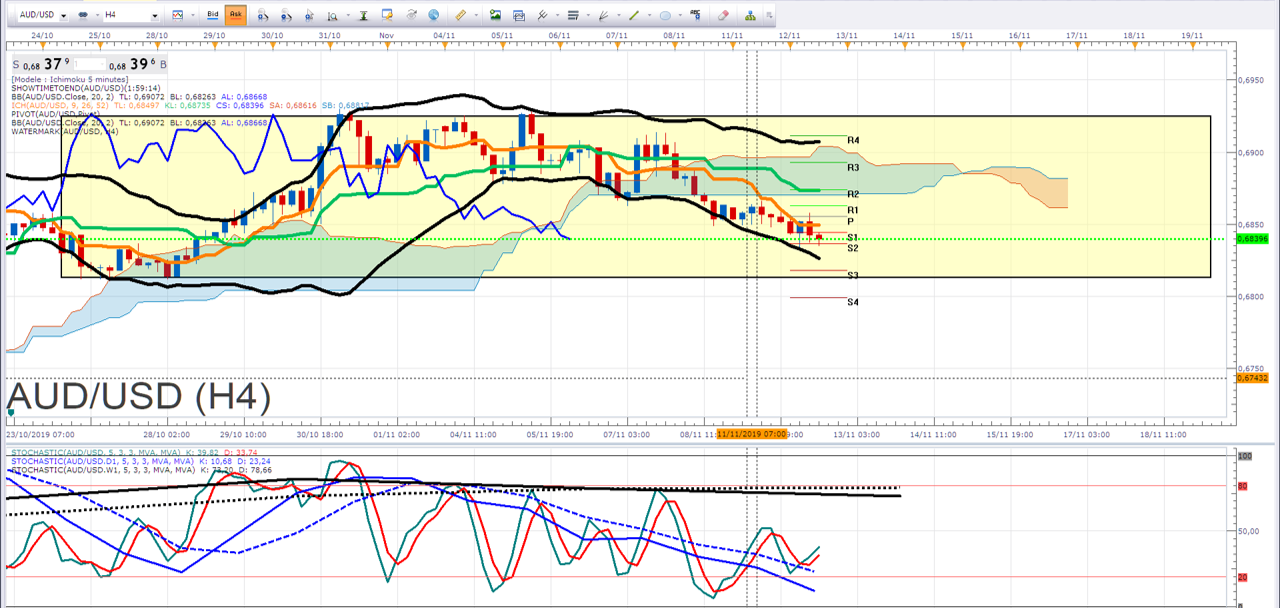
Task: Select the pitchfork drawing tool
Action: coord(543,15)
